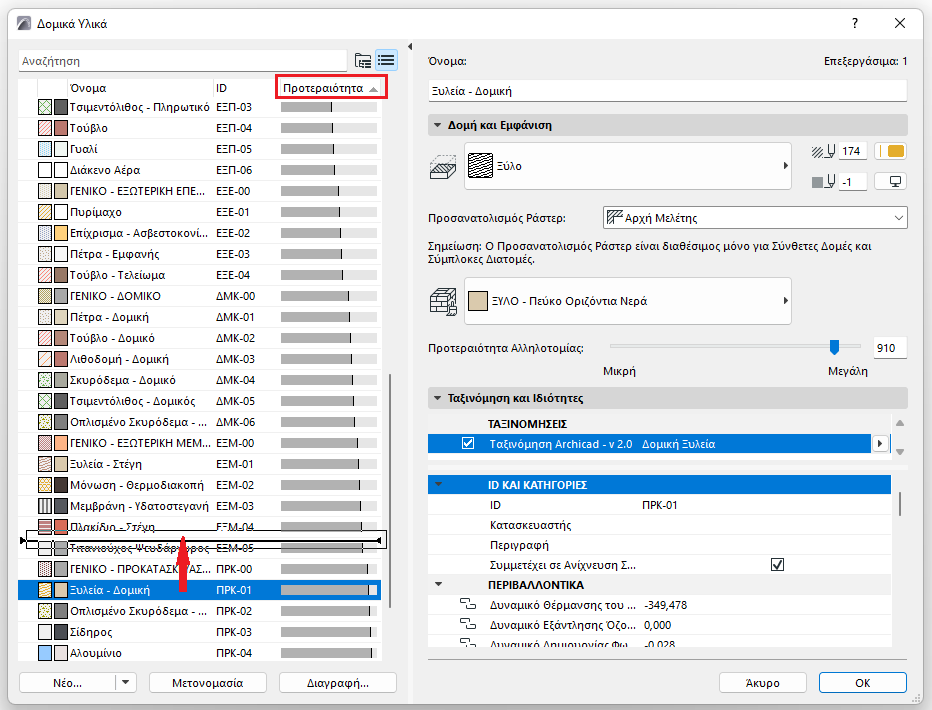
Task: Click fill icon of Αλουμίνιο row
Action: point(45,653)
